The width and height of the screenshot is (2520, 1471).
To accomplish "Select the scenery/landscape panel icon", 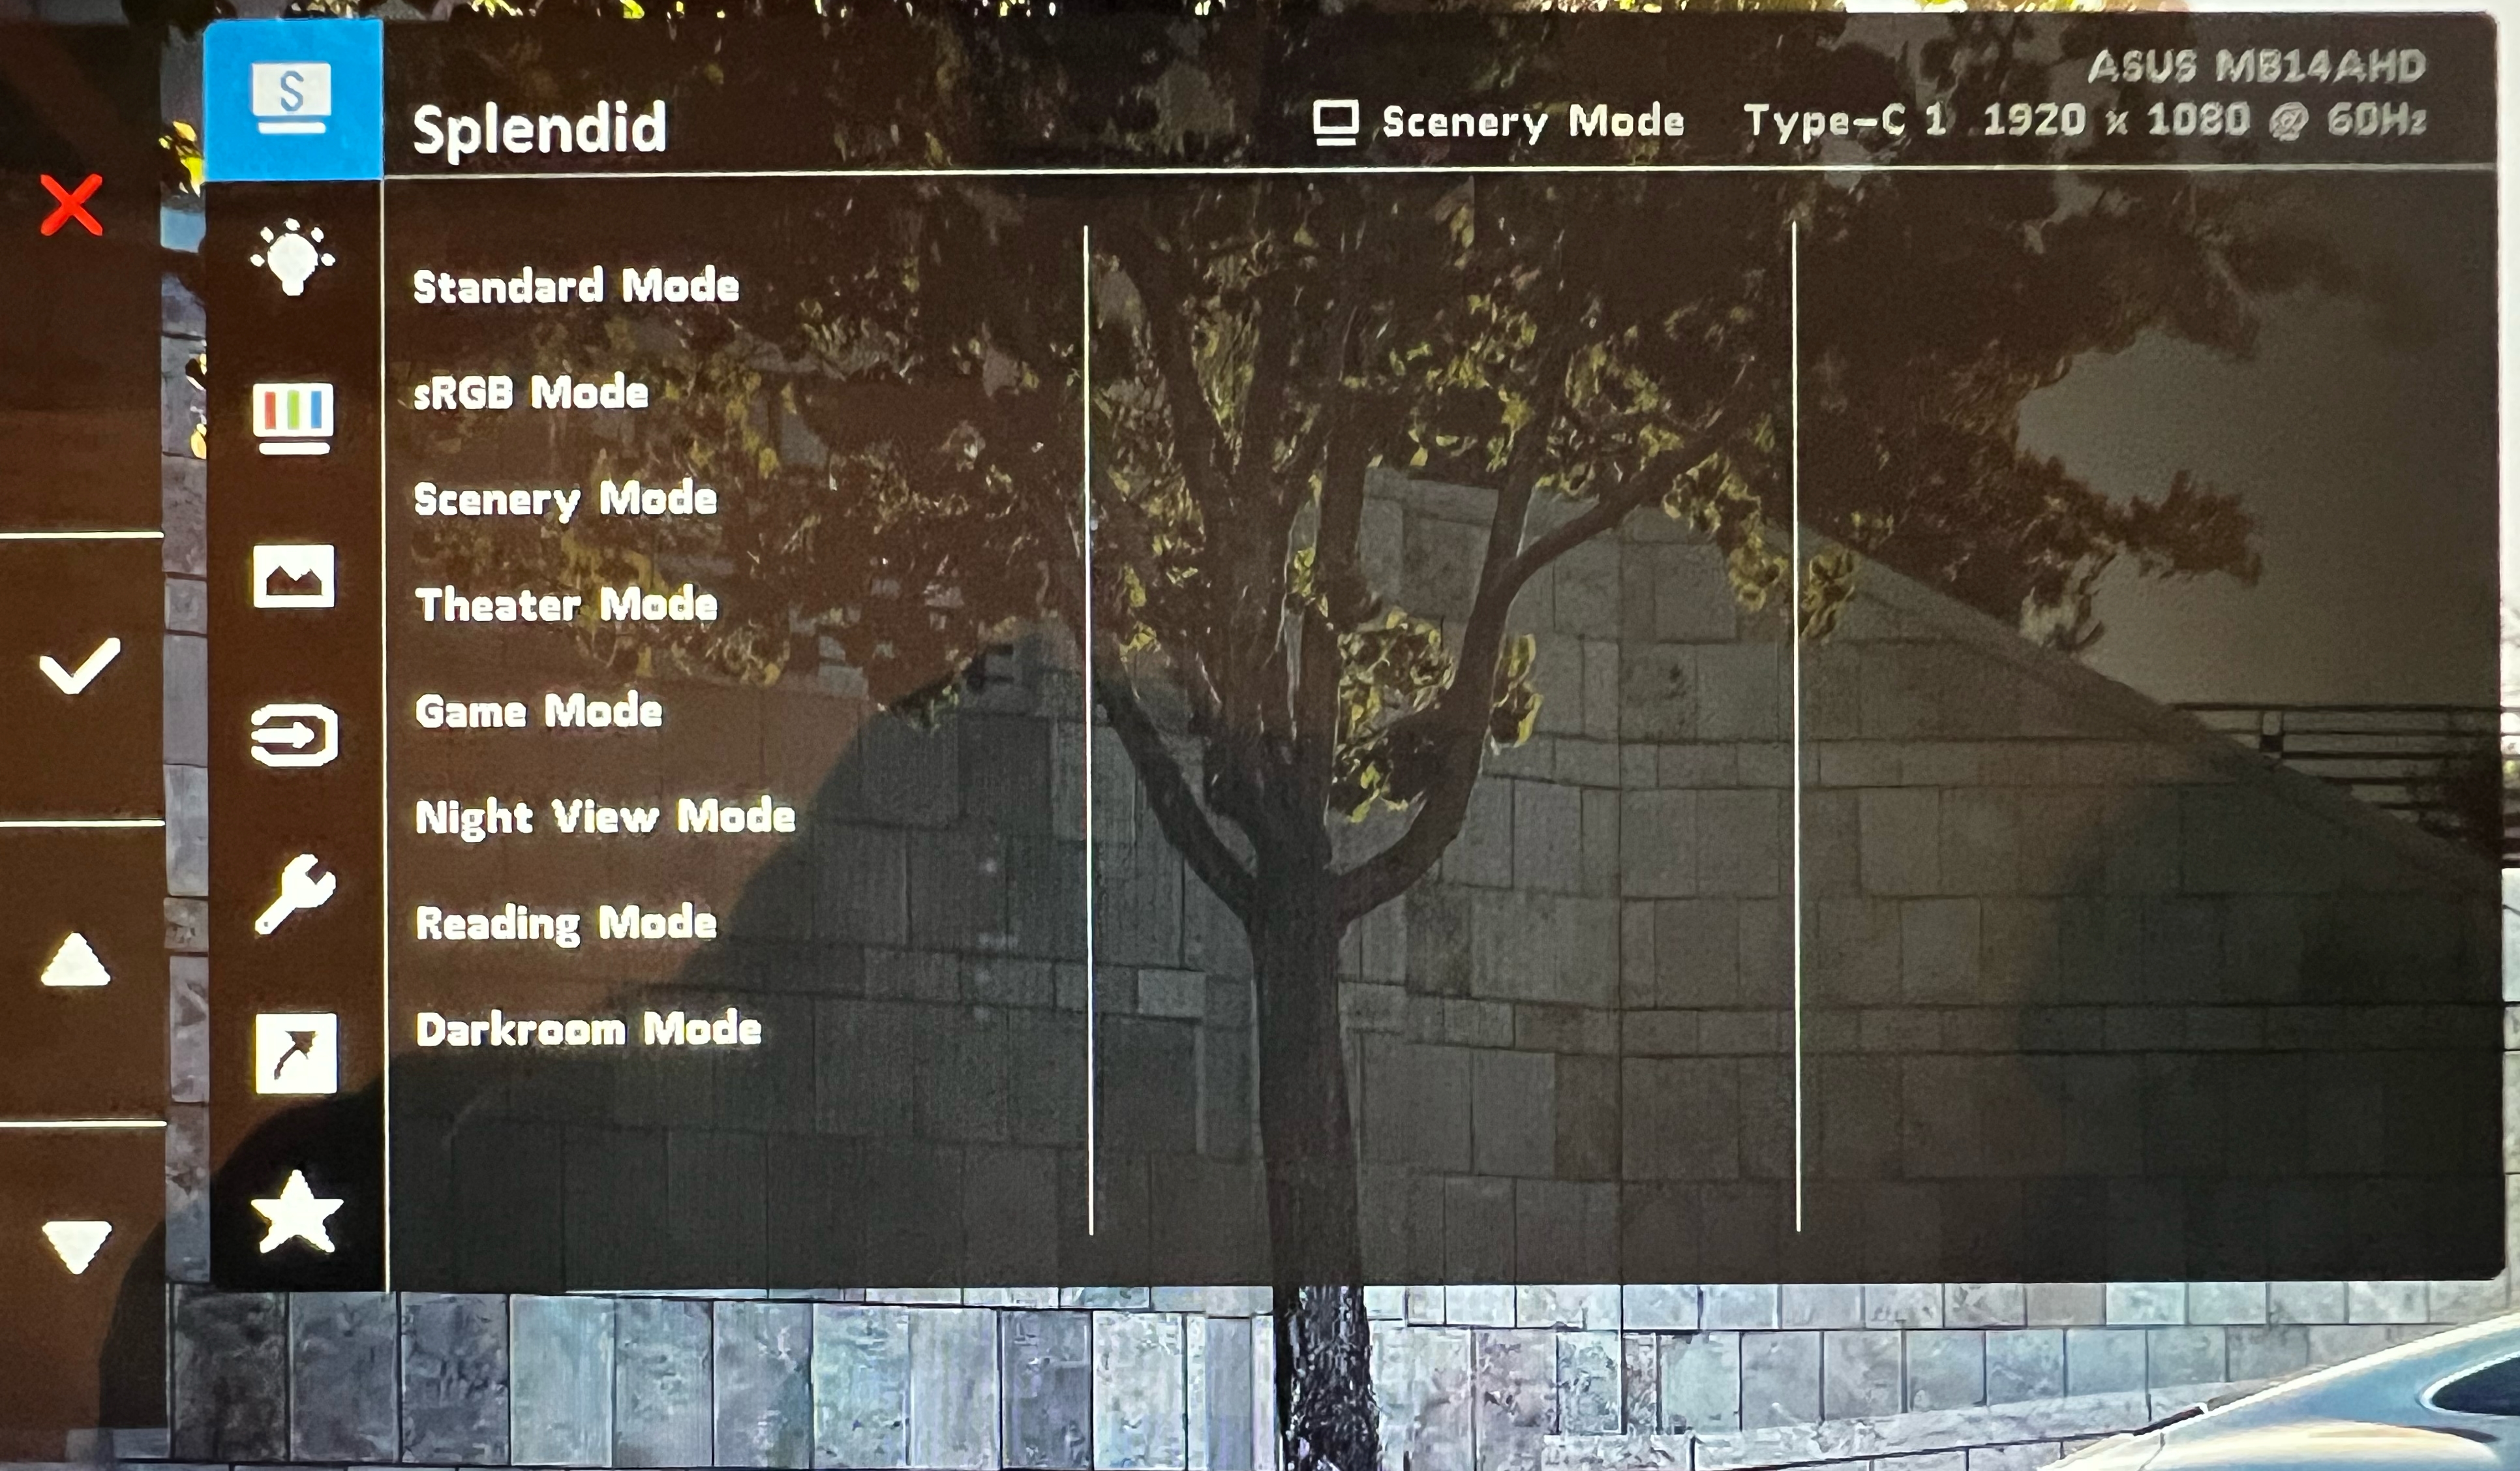I will [x=294, y=575].
